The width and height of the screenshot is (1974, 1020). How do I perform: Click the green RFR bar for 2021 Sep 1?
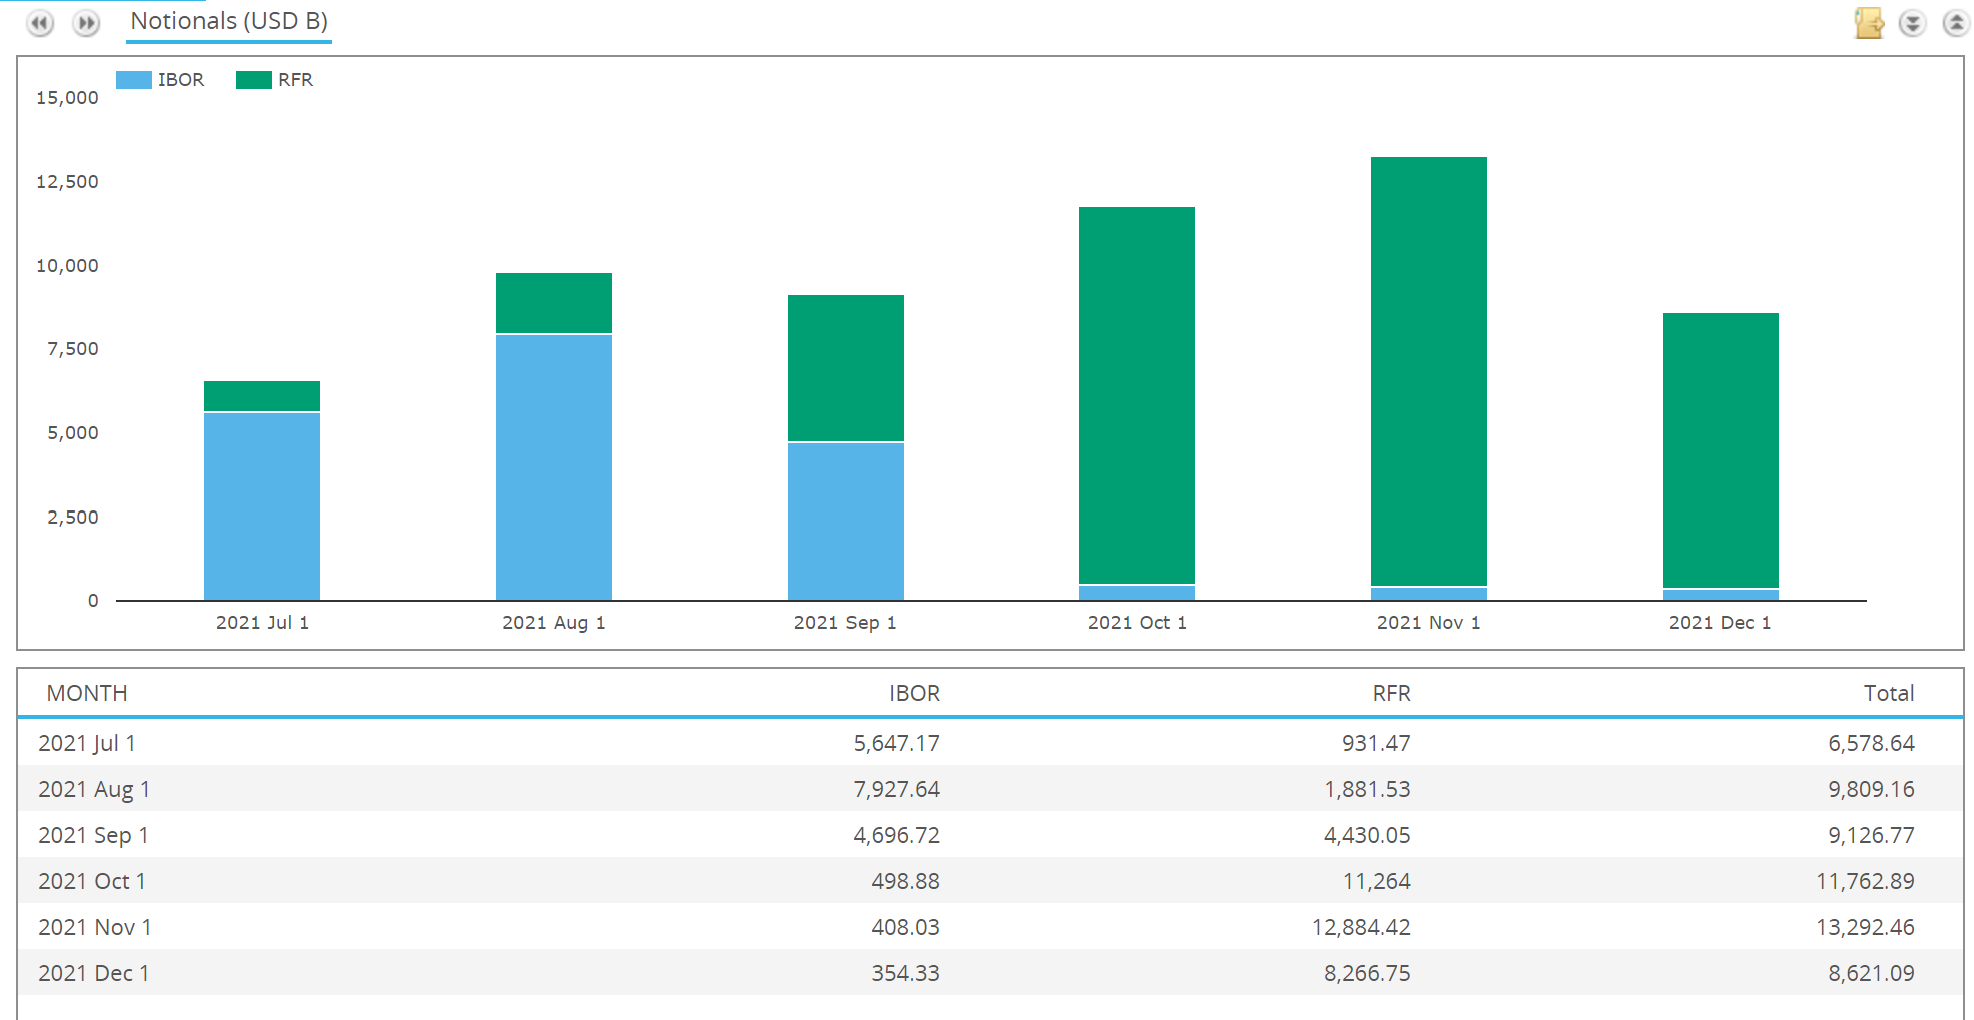click(x=845, y=368)
